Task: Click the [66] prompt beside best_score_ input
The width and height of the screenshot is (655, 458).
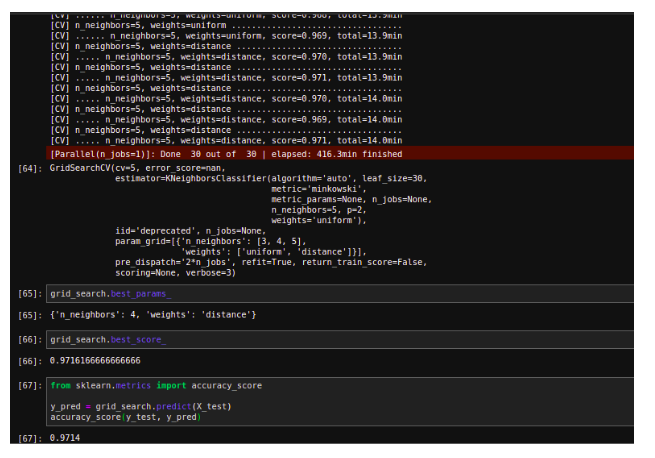Action: coord(30,340)
